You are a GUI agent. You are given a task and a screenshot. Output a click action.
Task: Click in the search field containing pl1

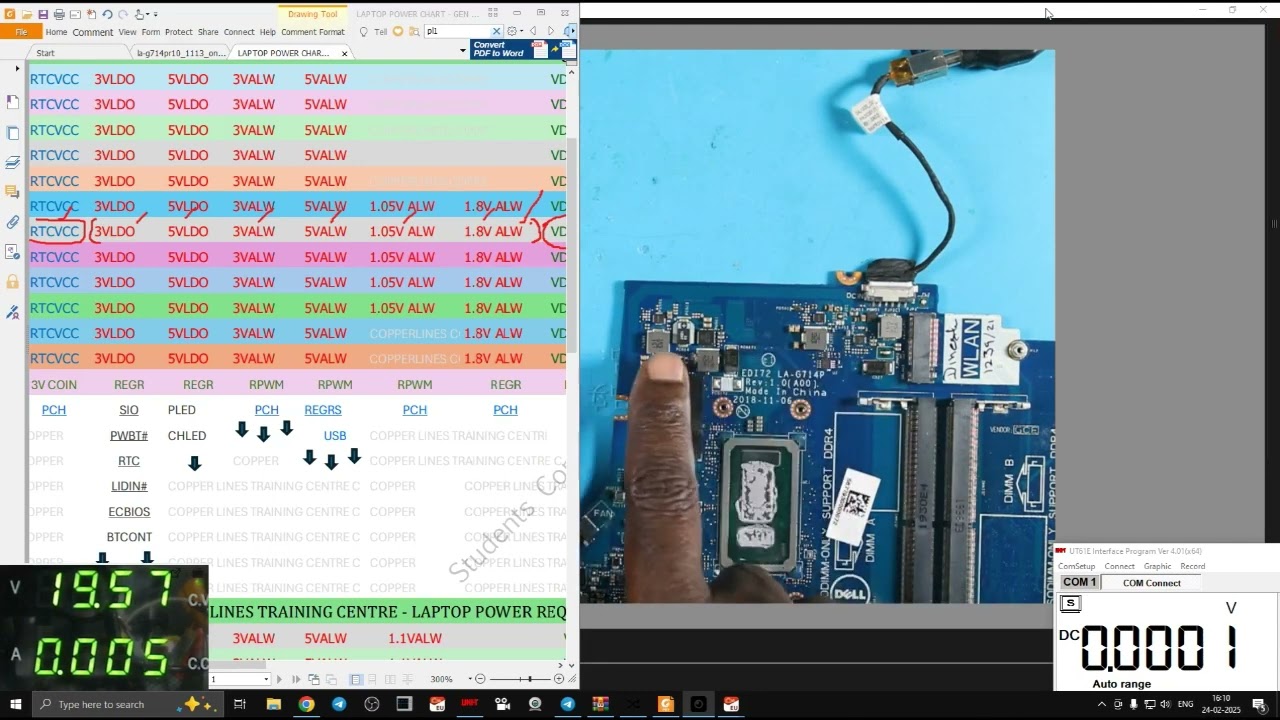(x=457, y=31)
